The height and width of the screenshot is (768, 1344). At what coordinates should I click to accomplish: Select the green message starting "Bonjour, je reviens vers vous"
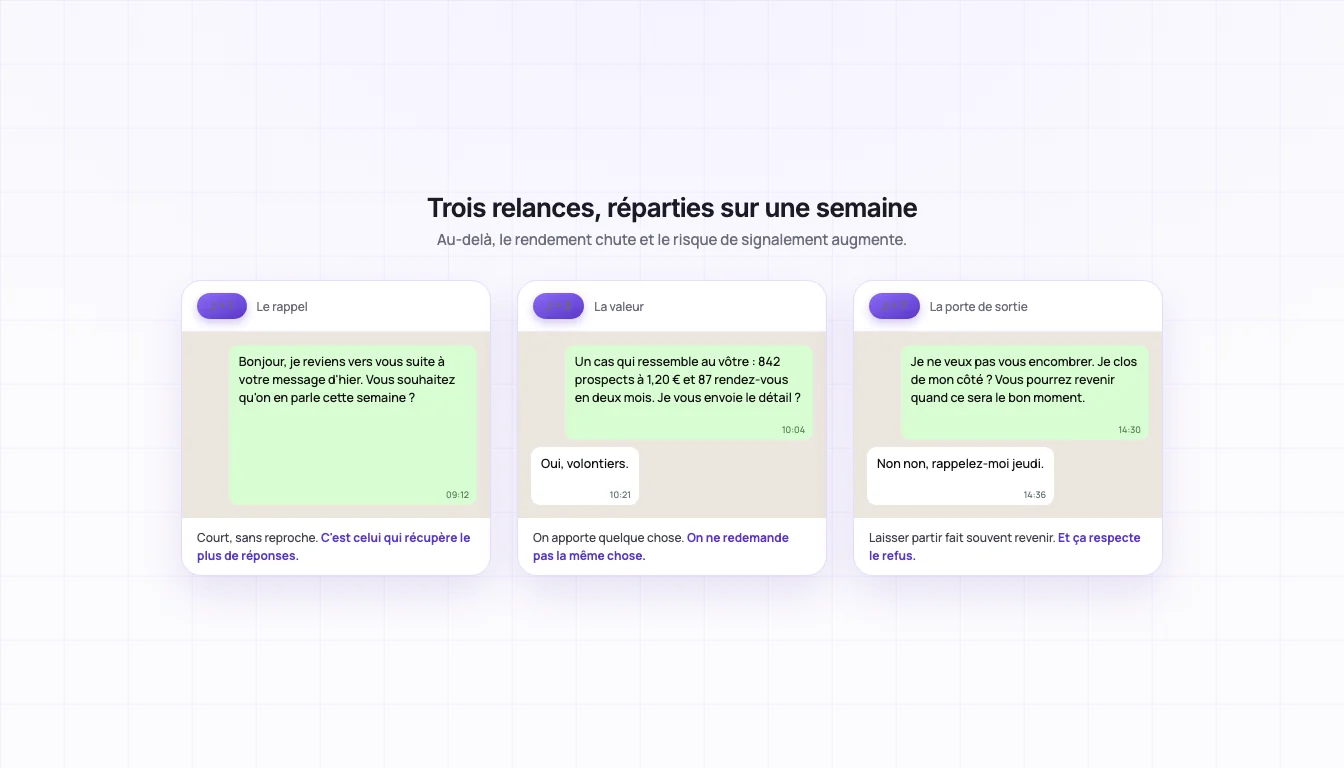click(353, 425)
